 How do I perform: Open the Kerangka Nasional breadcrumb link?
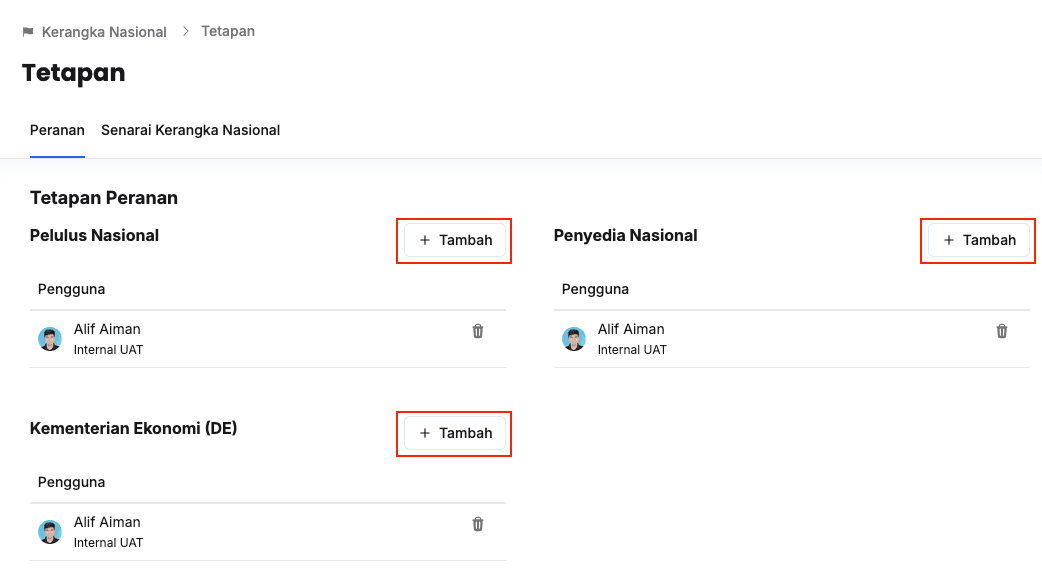click(x=104, y=32)
